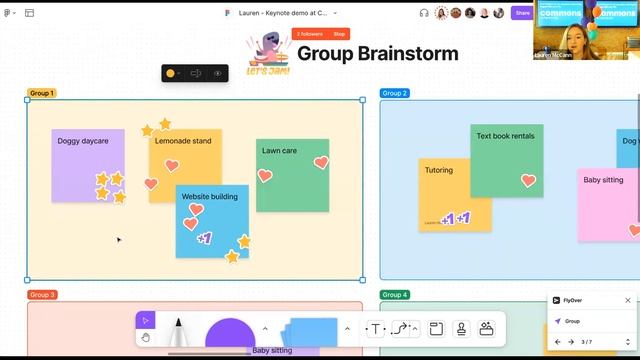Click the Share button
This screenshot has height=360, width=640.
(522, 13)
